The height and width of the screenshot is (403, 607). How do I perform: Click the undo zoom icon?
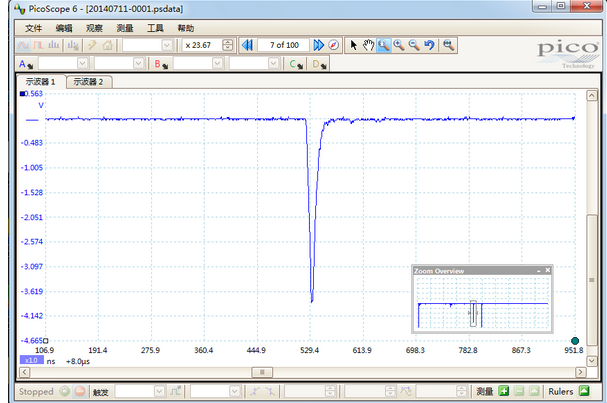(x=429, y=45)
